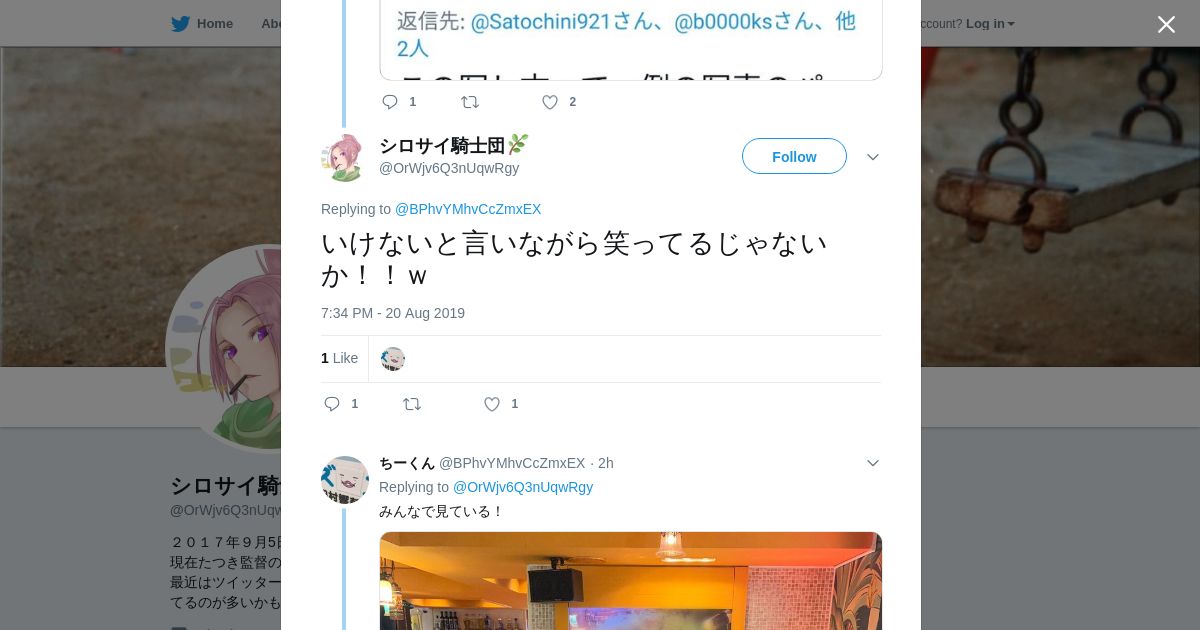Reply to the main tweet via speech bubble icon
The height and width of the screenshot is (630, 1200).
(332, 404)
